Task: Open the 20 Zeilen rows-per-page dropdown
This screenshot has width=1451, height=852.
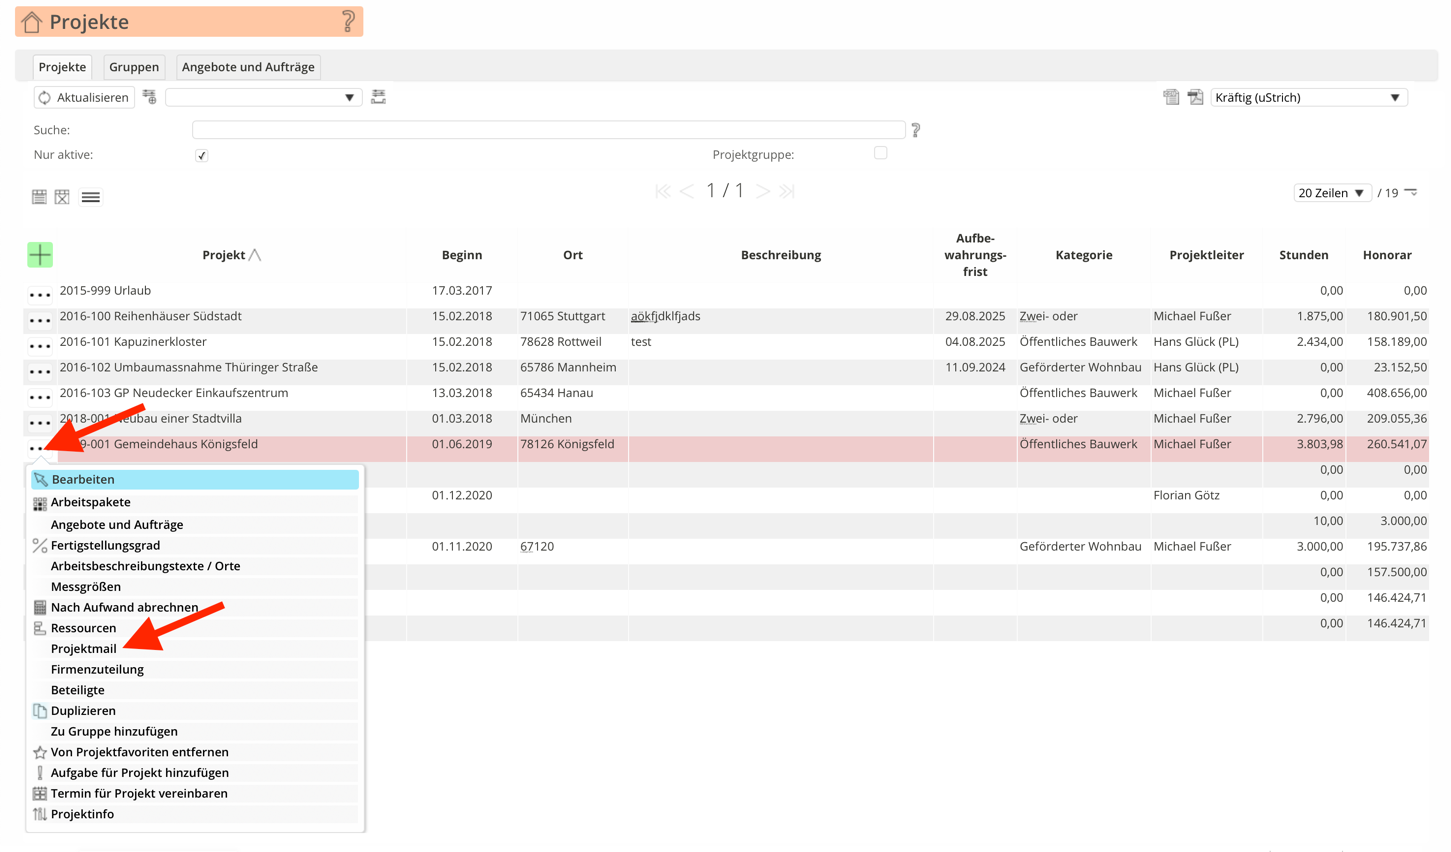Action: point(1332,192)
